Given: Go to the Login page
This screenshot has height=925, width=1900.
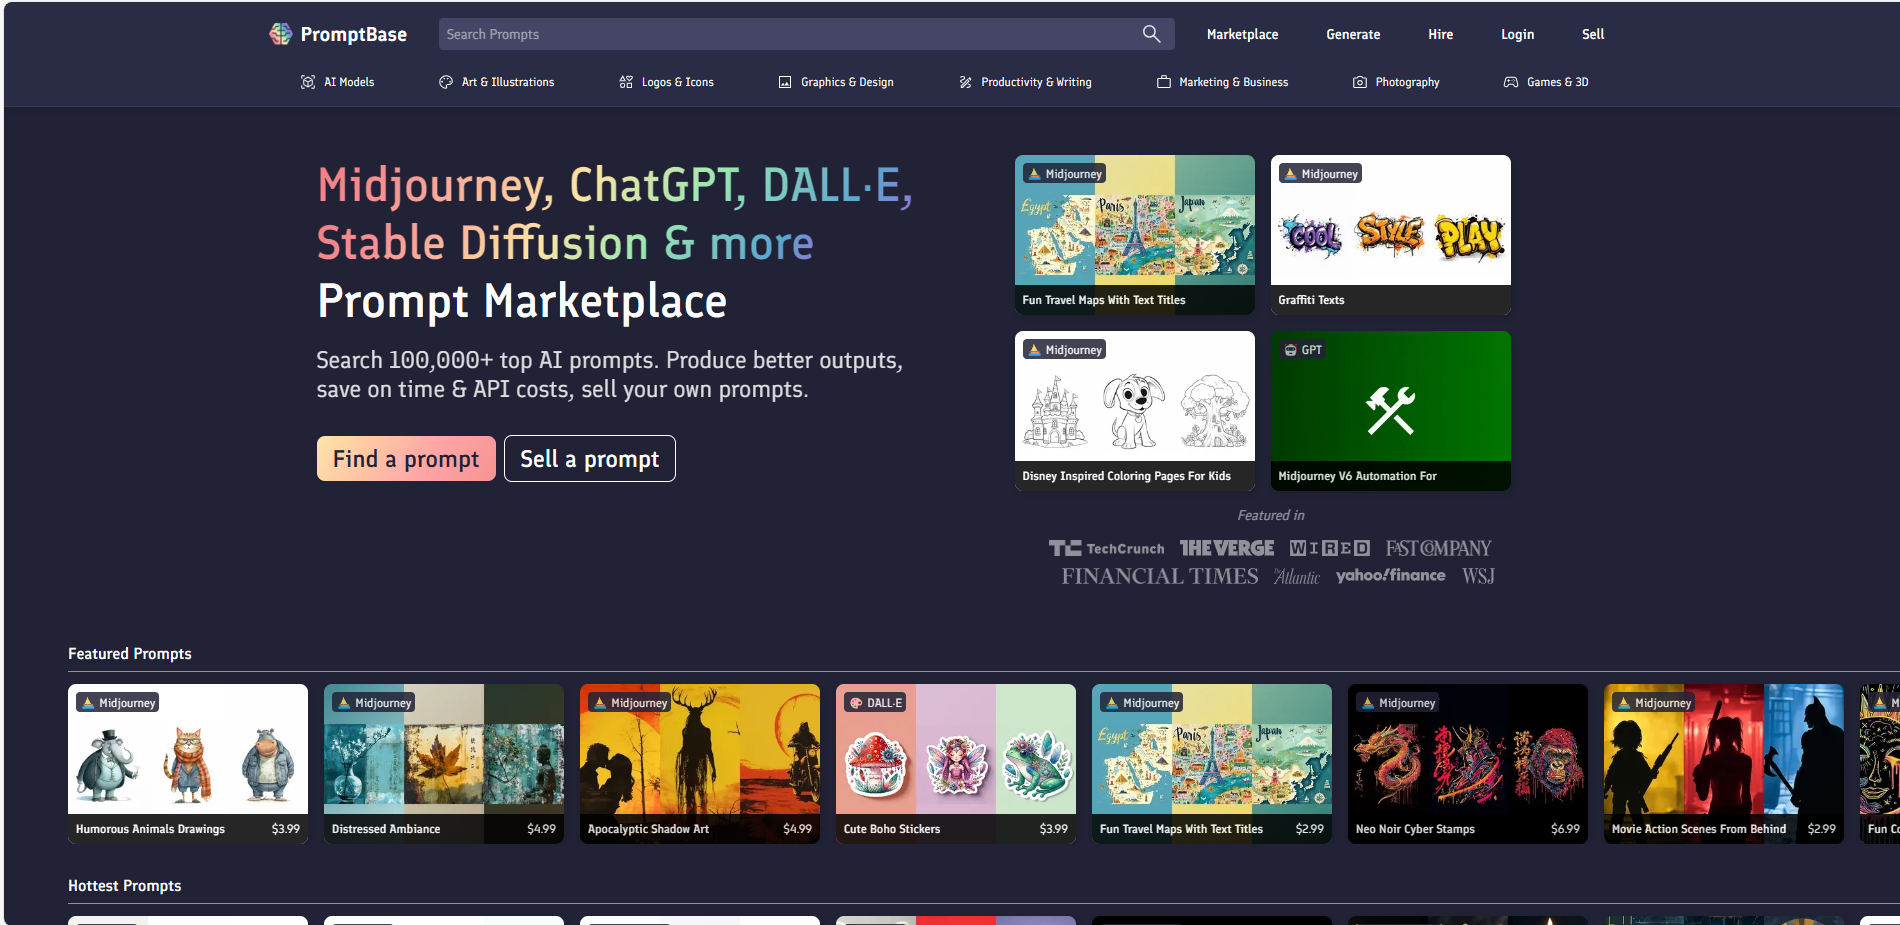Looking at the screenshot, I should [1517, 34].
